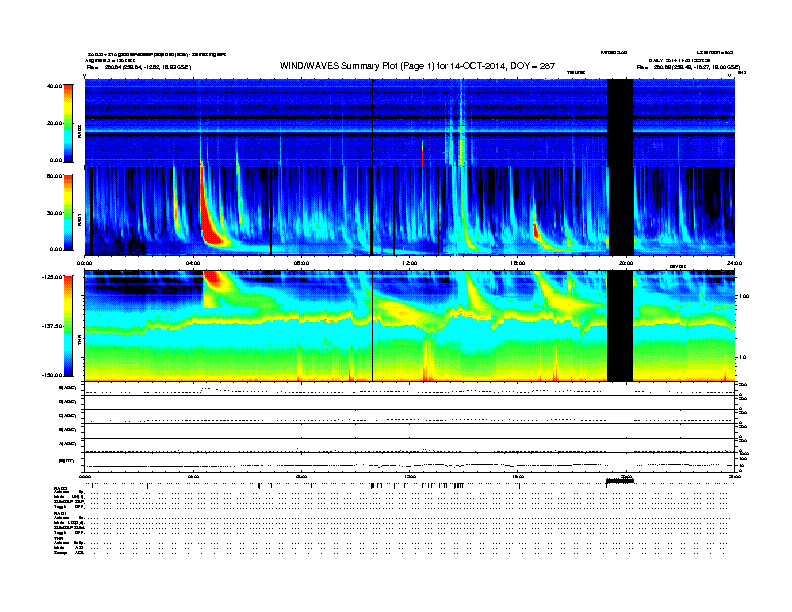Image resolution: width=792 pixels, height=612 pixels.
Task: Click the thin red spike in RAD2 spectrogram
Action: pyautogui.click(x=422, y=153)
